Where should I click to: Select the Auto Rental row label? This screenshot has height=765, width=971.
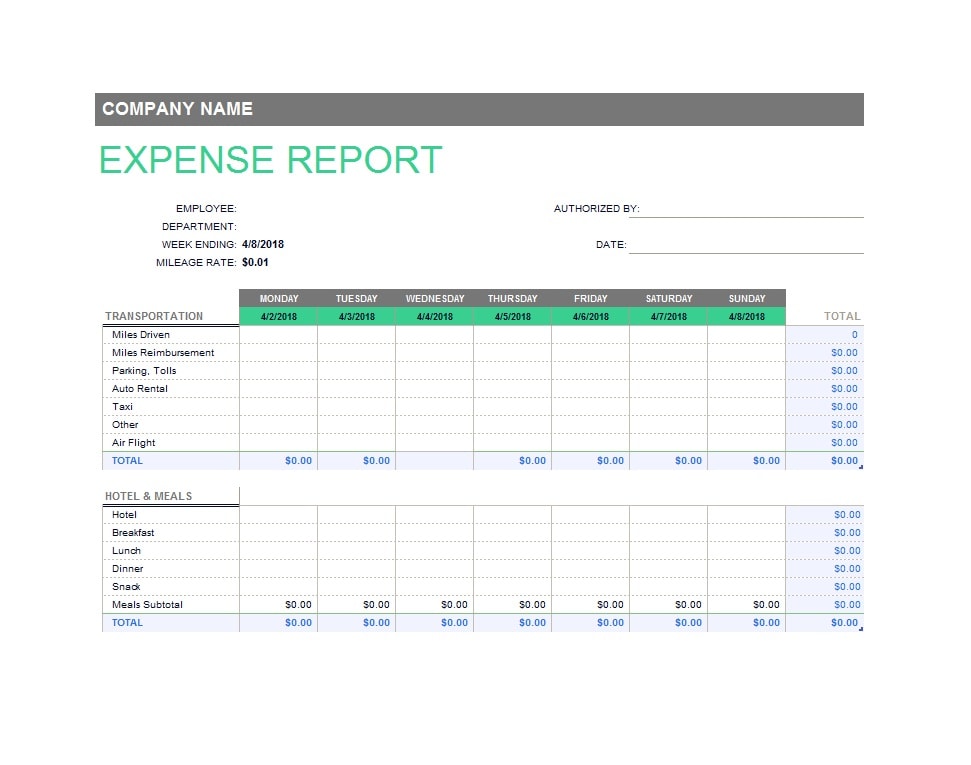pyautogui.click(x=140, y=388)
